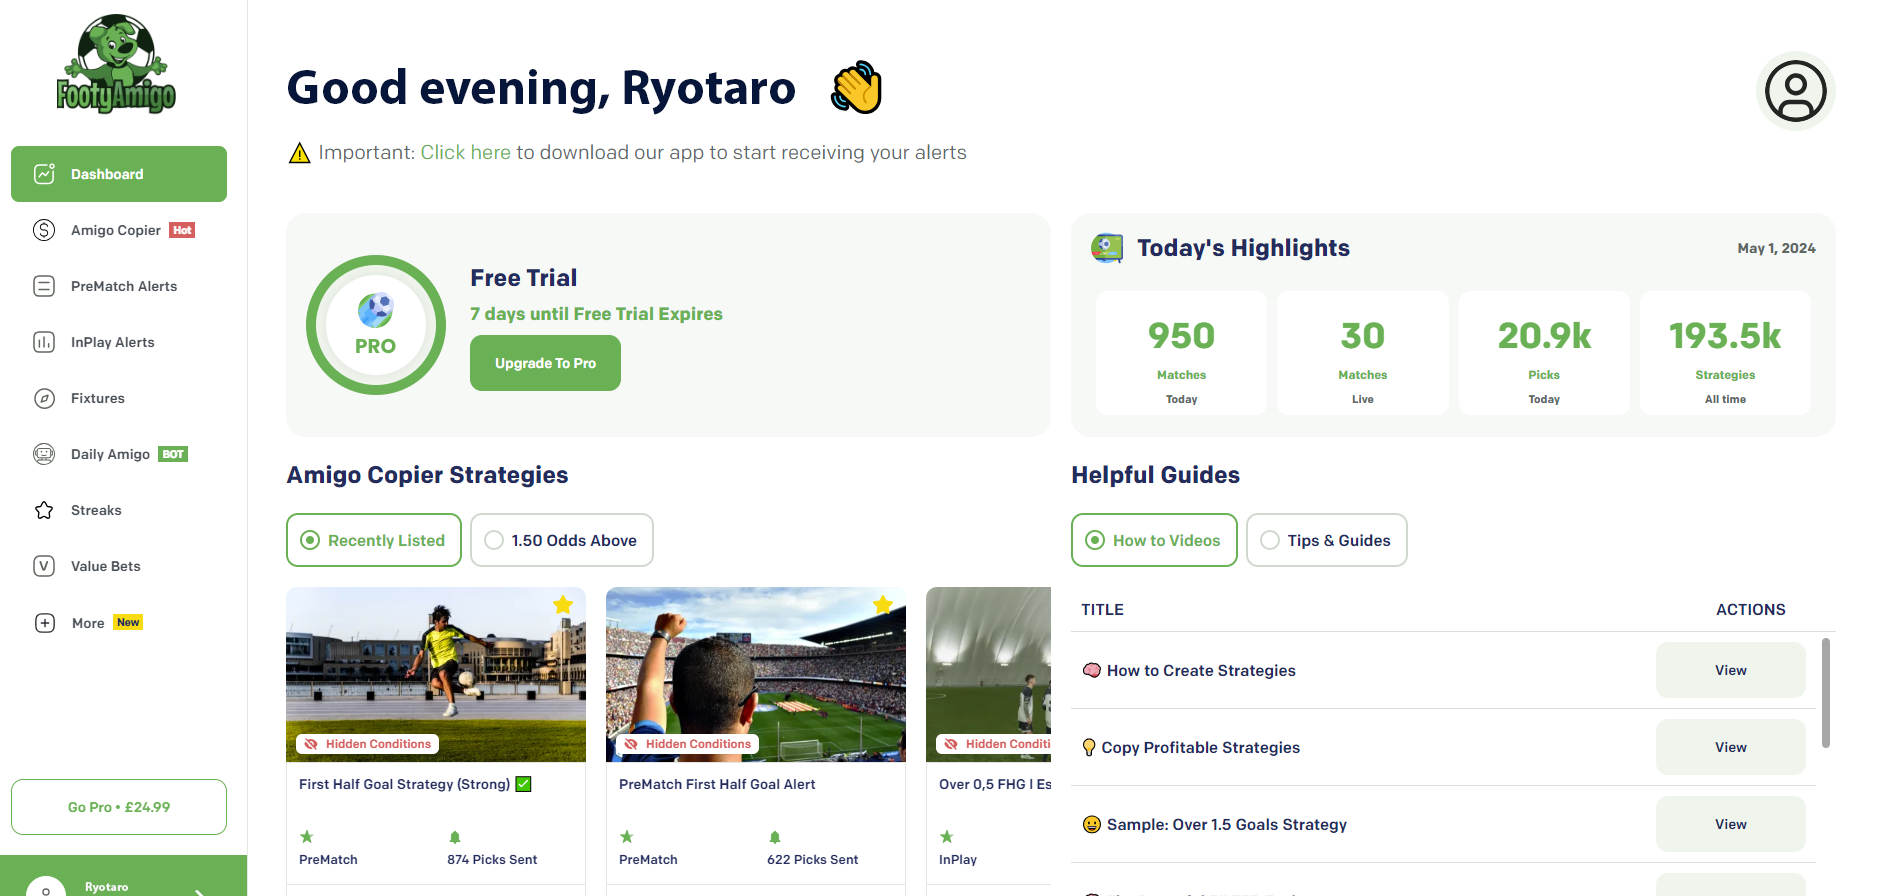This screenshot has height=896, width=1880.
Task: Click the Dashboard chart icon
Action: click(44, 174)
